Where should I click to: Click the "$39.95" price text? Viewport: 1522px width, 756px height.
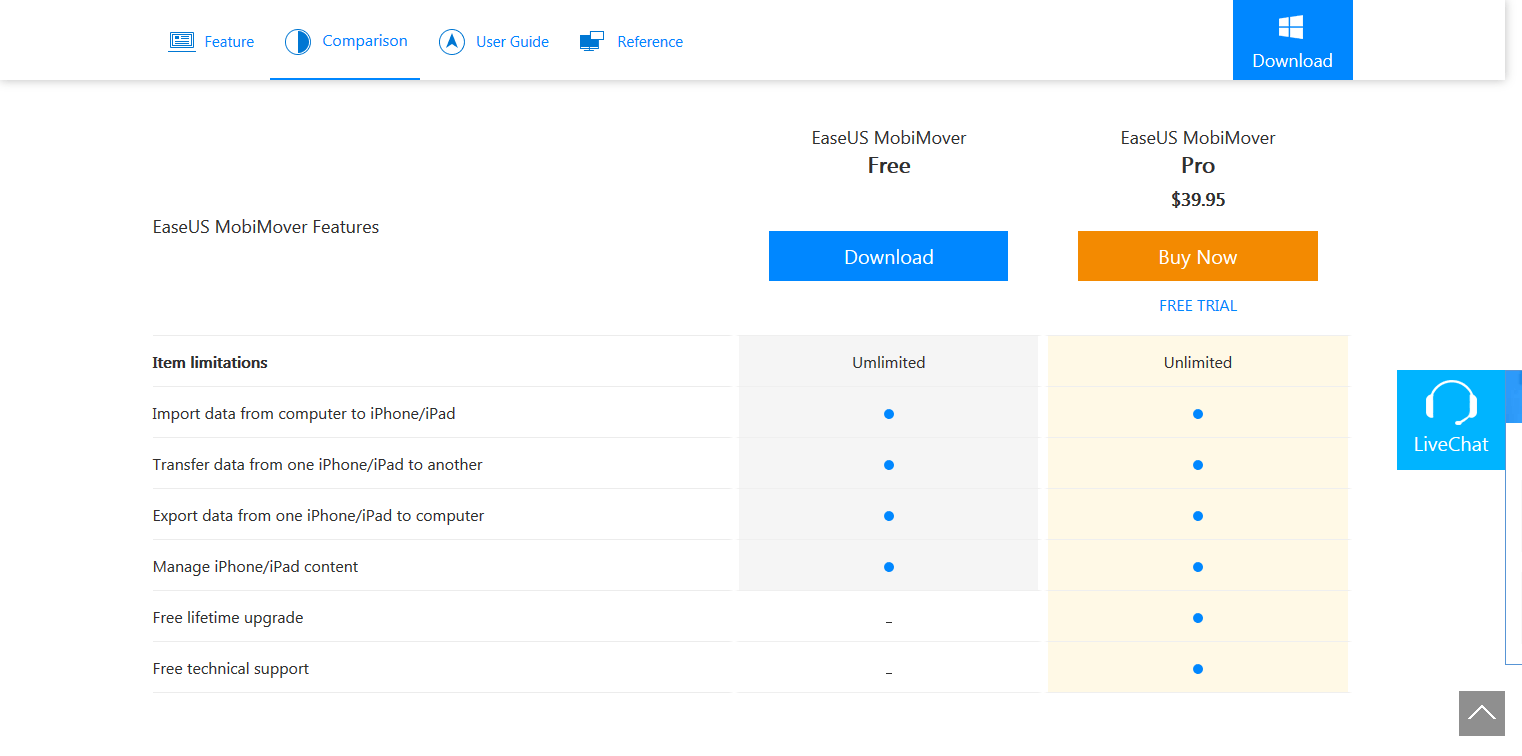click(1198, 200)
